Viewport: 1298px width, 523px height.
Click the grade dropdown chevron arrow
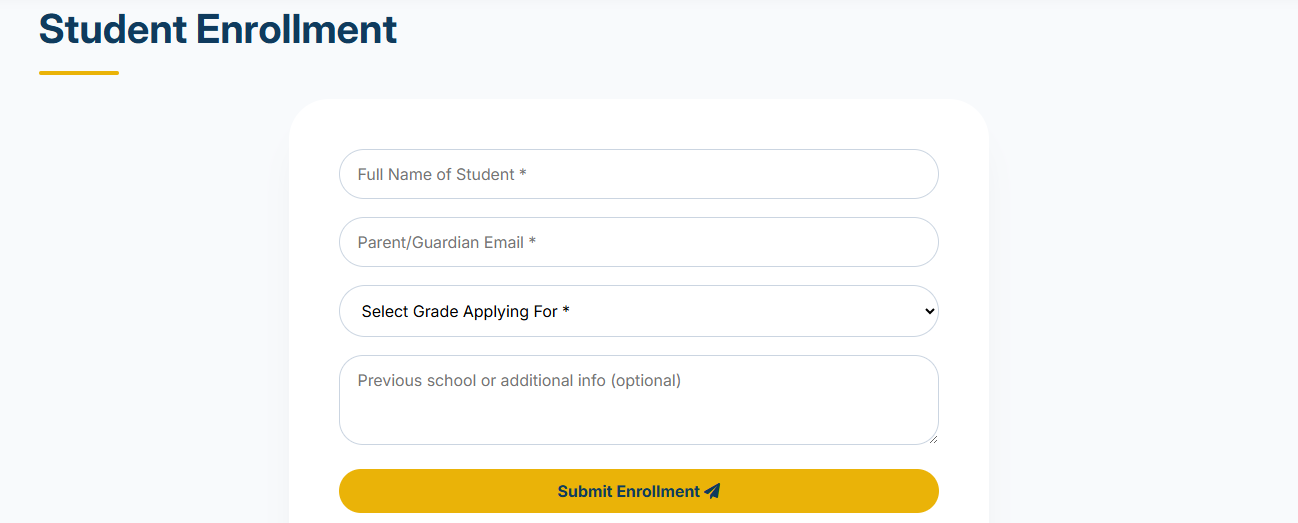(929, 311)
